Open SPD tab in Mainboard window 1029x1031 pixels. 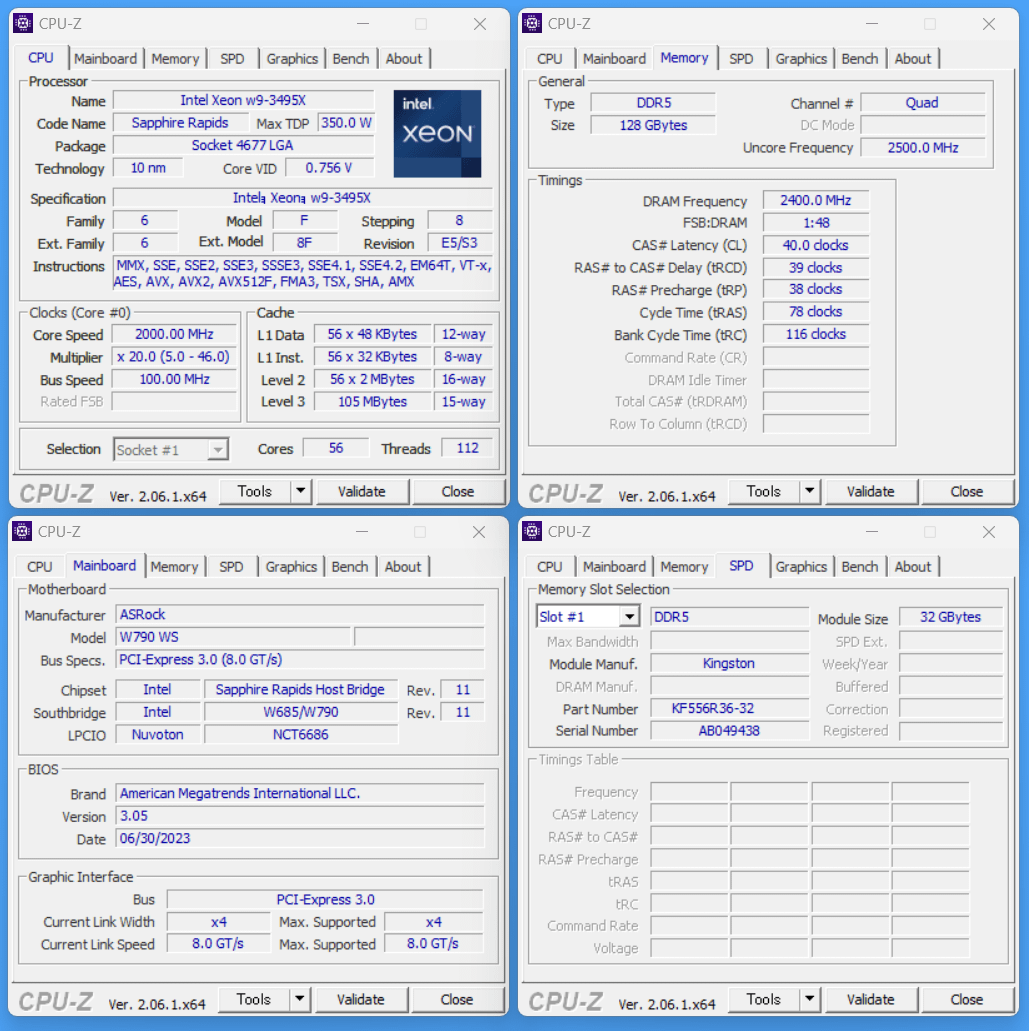231,566
